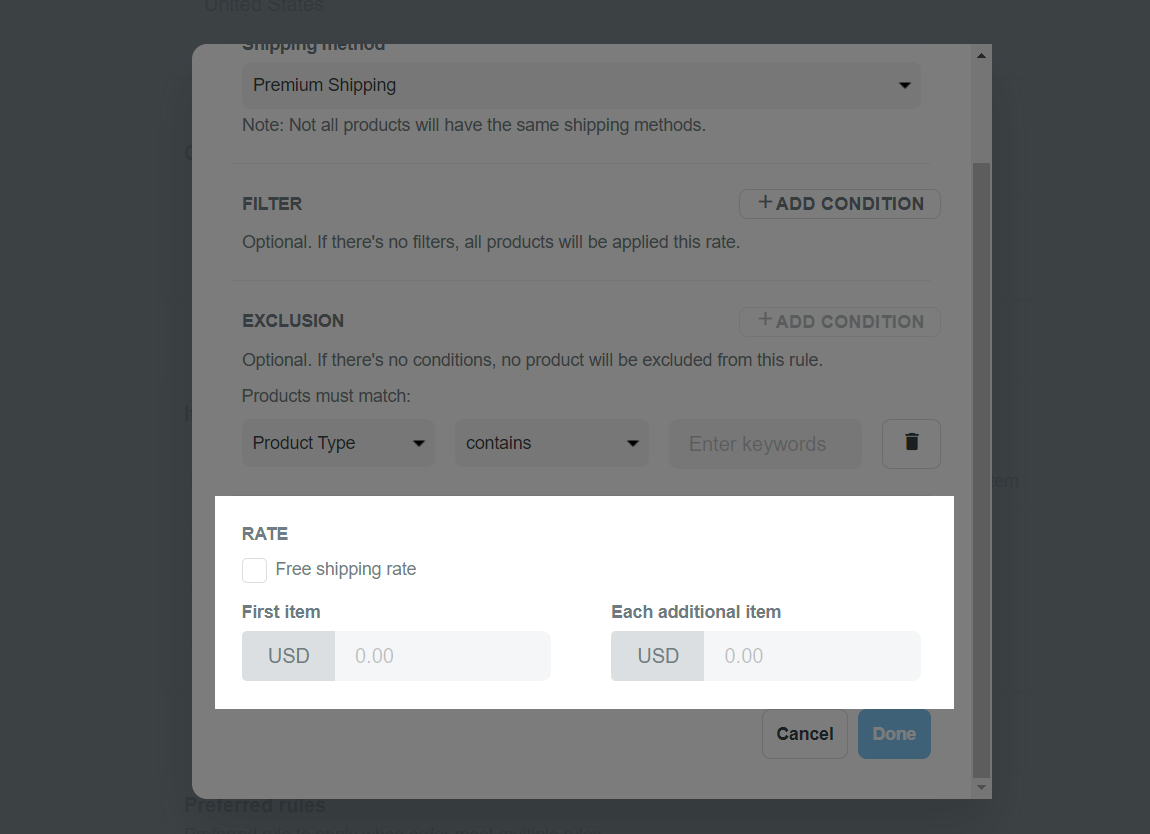Open the Premium Shipping method dropdown
Screen dimensions: 1150x834
click(581, 85)
